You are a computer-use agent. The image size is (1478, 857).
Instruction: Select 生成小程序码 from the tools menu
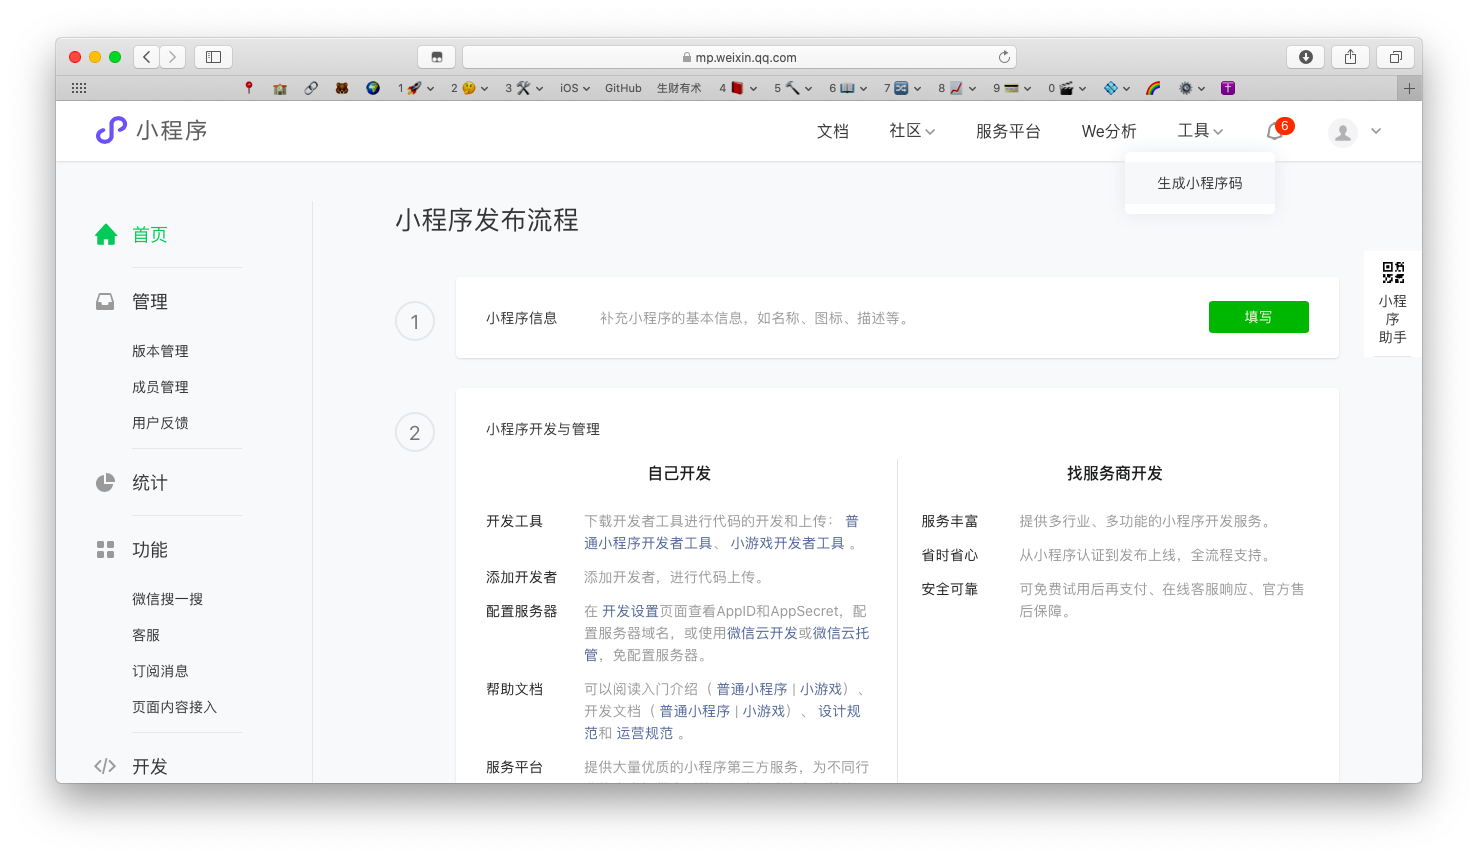coord(1200,183)
